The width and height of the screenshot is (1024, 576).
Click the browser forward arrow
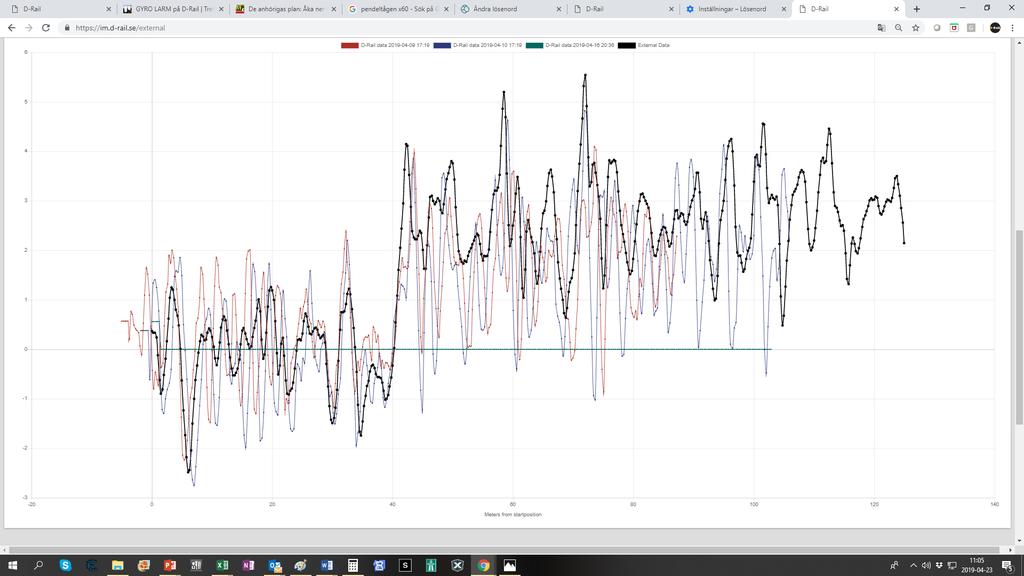coord(28,27)
